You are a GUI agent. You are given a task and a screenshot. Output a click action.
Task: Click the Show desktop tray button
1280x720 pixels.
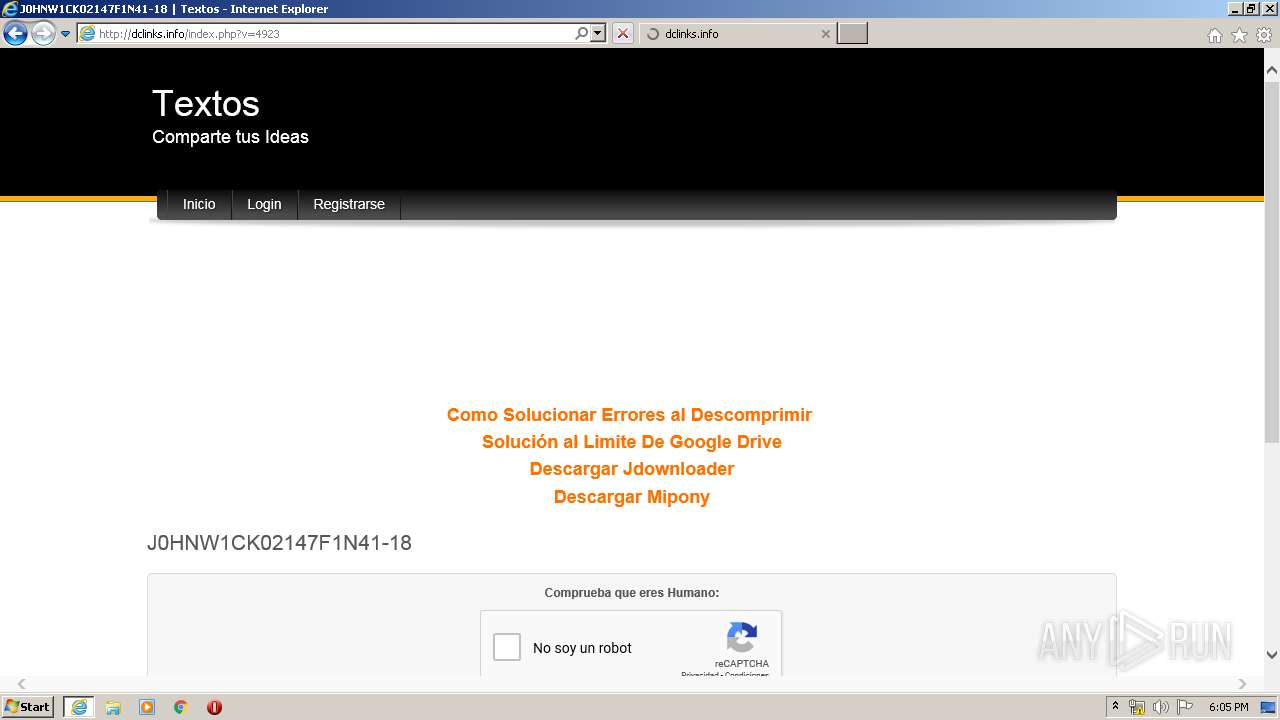[1269, 707]
